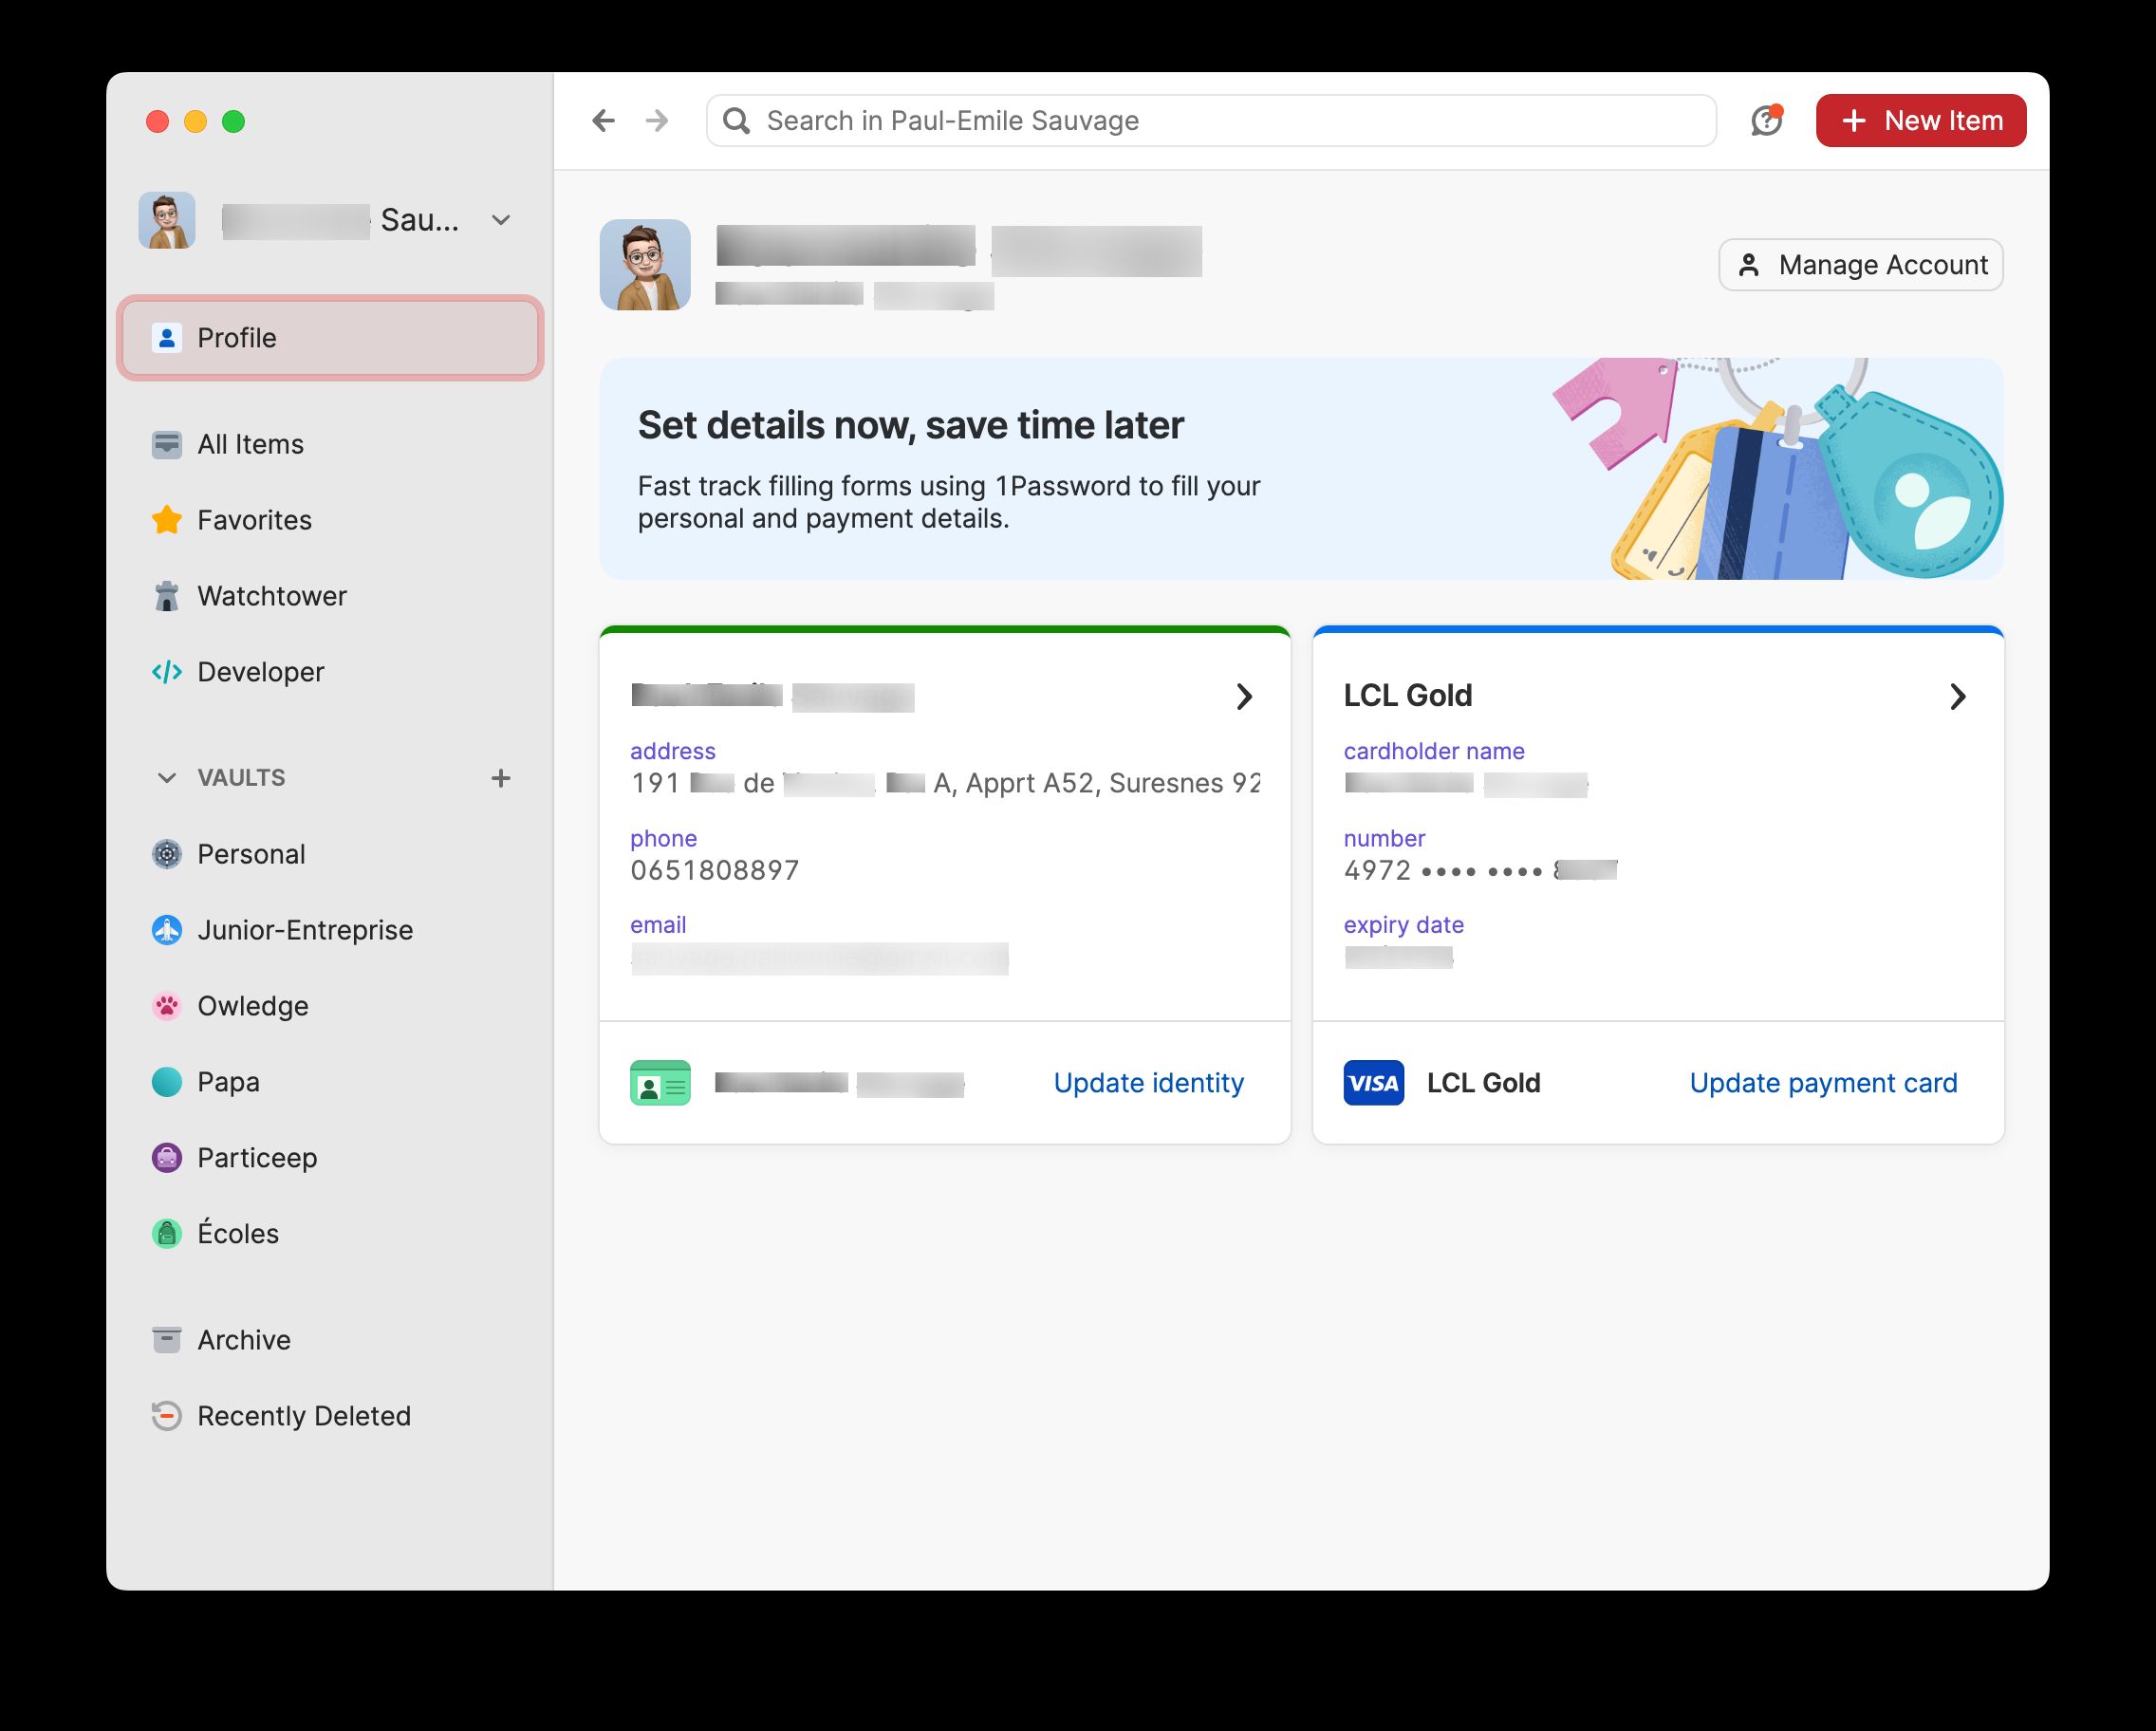The image size is (2156, 1731).
Task: Click Update identity link
Action: coord(1148,1081)
